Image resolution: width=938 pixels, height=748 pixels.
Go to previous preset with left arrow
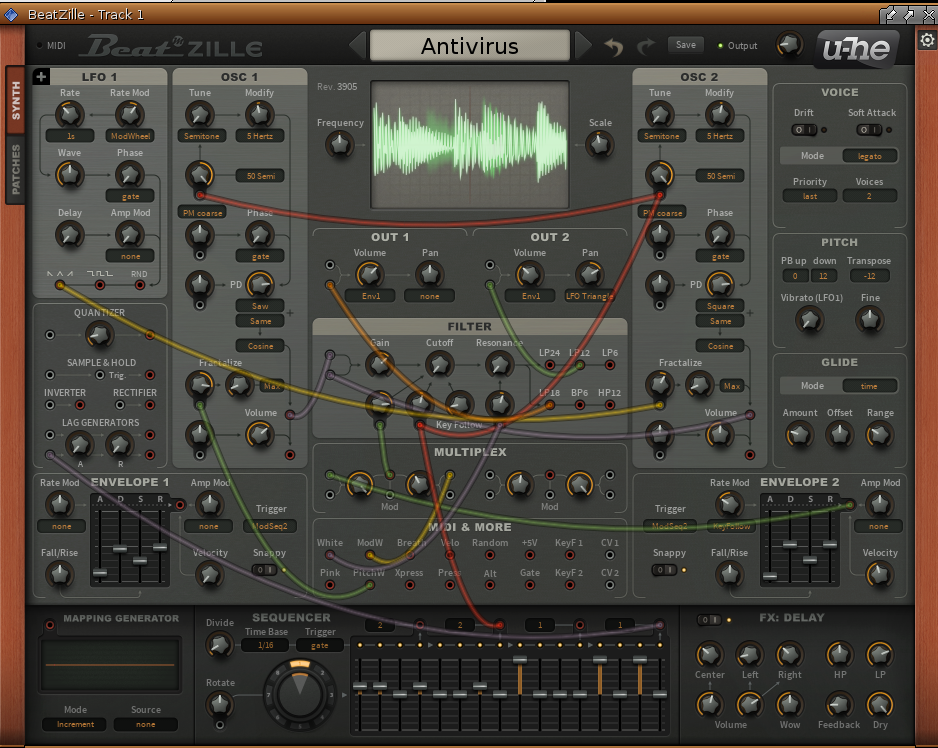pos(358,45)
